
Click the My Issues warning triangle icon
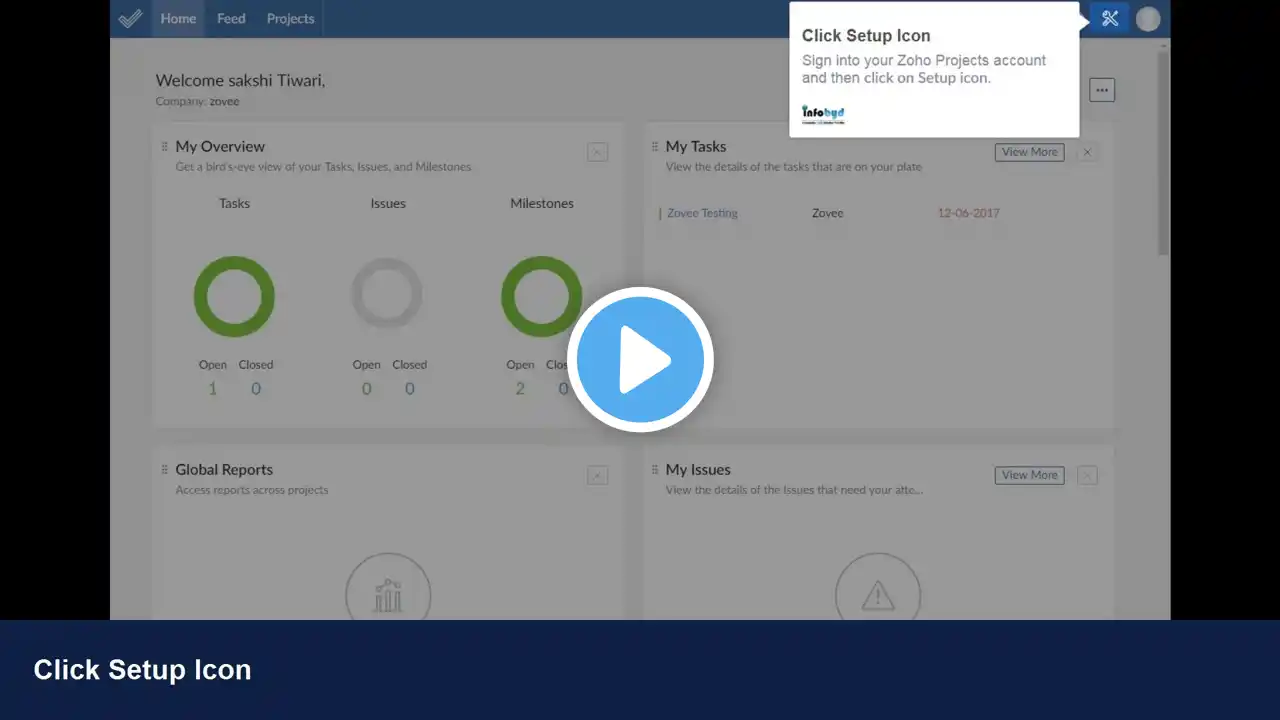[x=878, y=595]
